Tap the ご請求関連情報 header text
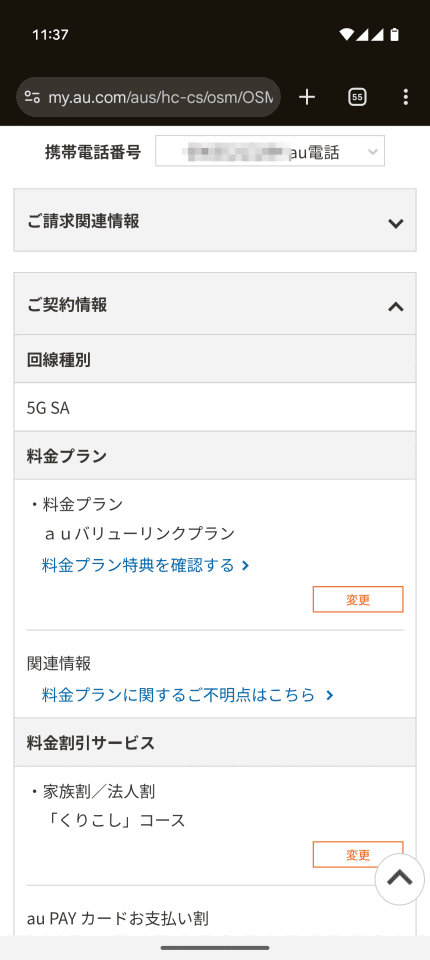 (x=83, y=221)
